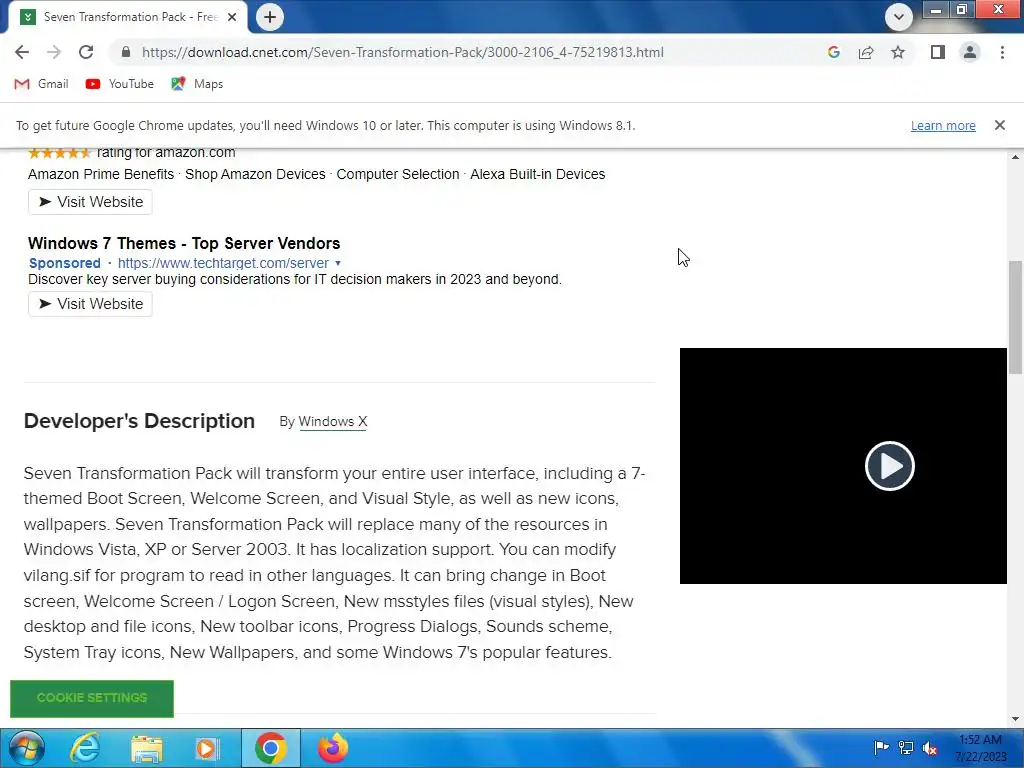Select the Seven Transformation Pack tab

pyautogui.click(x=127, y=17)
